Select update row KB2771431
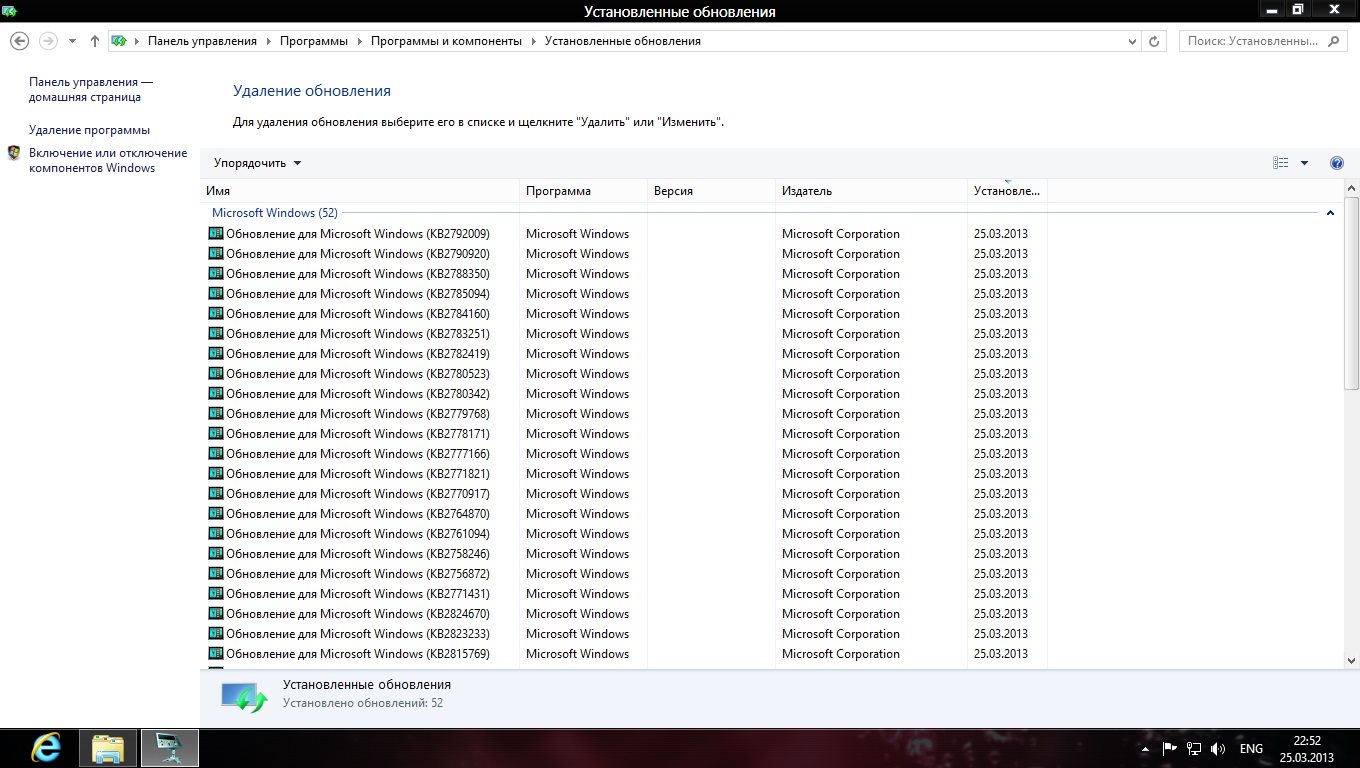The width and height of the screenshot is (1360, 768). [626, 594]
